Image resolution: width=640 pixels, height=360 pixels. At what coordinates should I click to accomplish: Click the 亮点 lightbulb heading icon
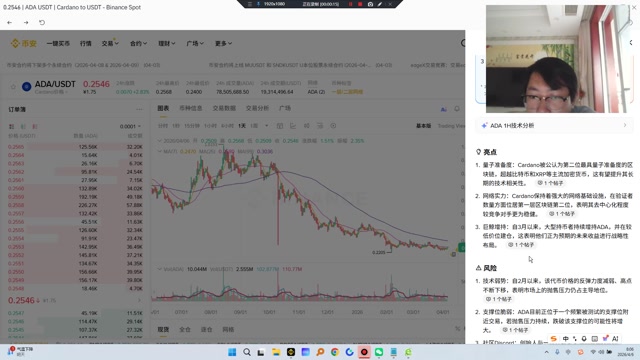(478, 152)
